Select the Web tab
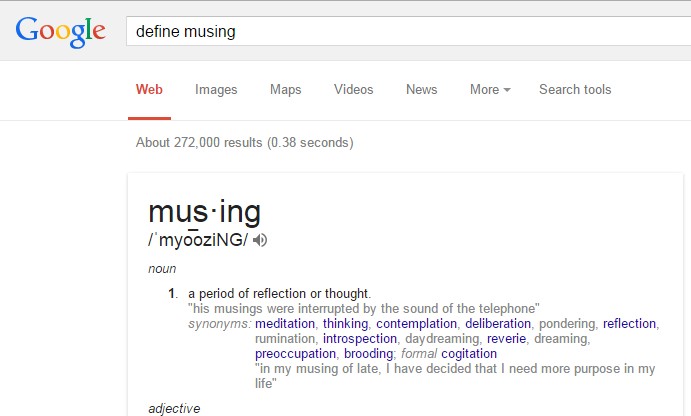The image size is (691, 416). pyautogui.click(x=149, y=90)
